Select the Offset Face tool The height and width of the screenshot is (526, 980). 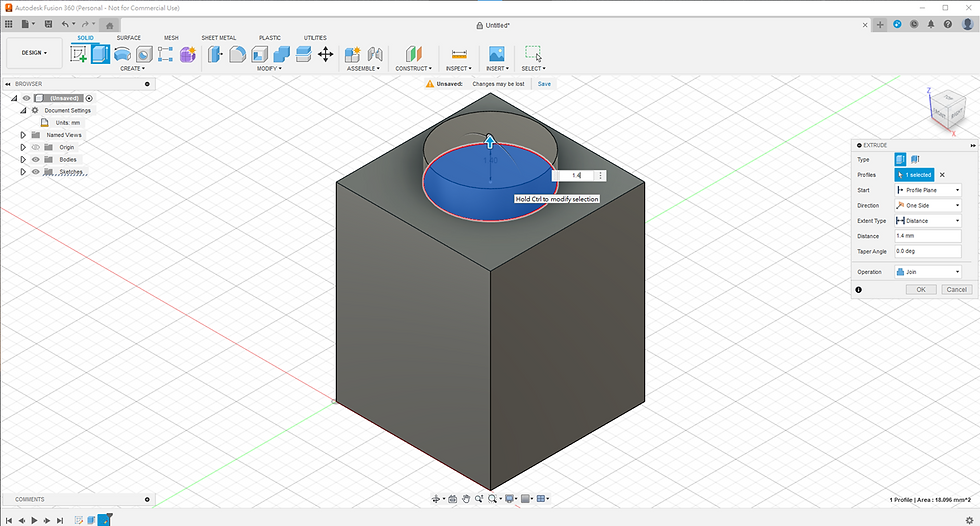(x=303, y=54)
